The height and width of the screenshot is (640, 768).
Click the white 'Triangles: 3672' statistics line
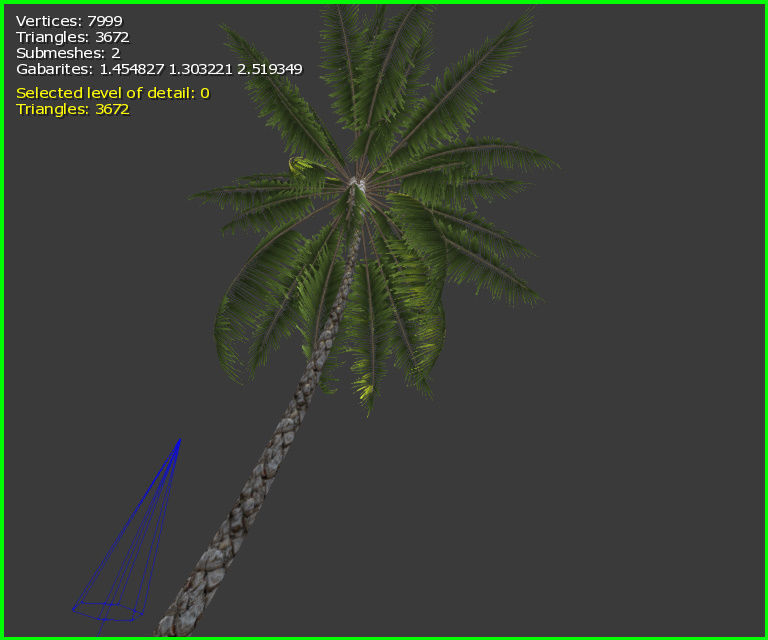coord(72,37)
